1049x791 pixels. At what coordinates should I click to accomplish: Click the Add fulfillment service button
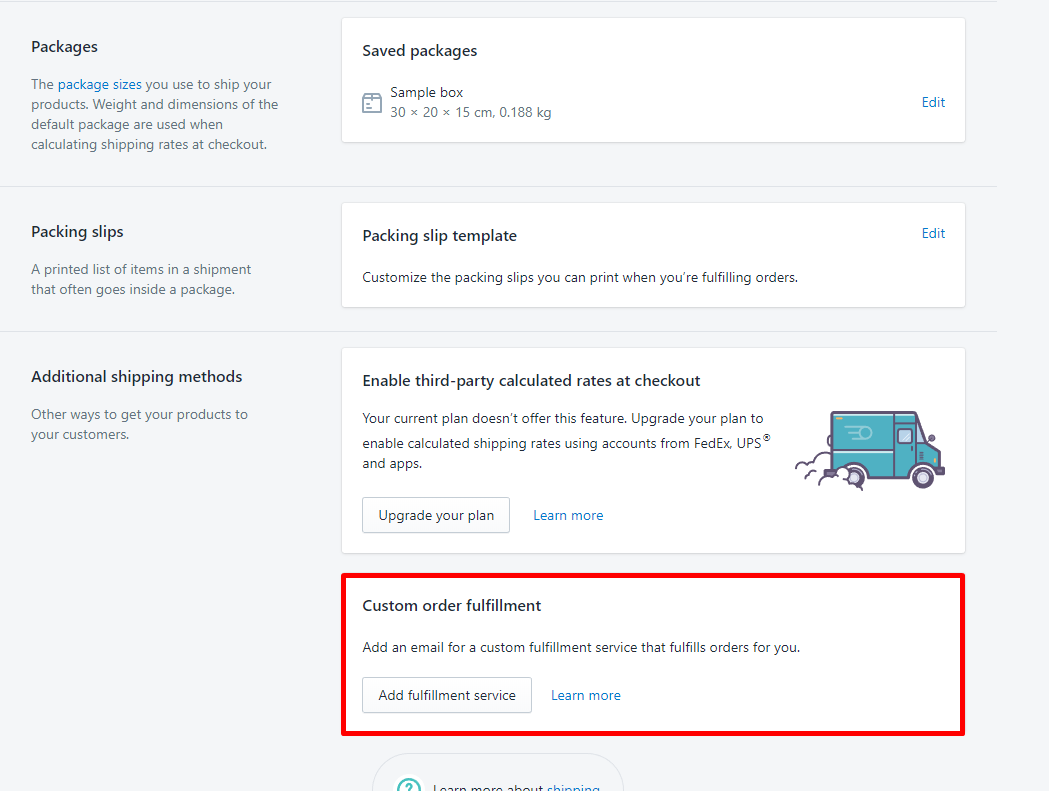pyautogui.click(x=447, y=695)
